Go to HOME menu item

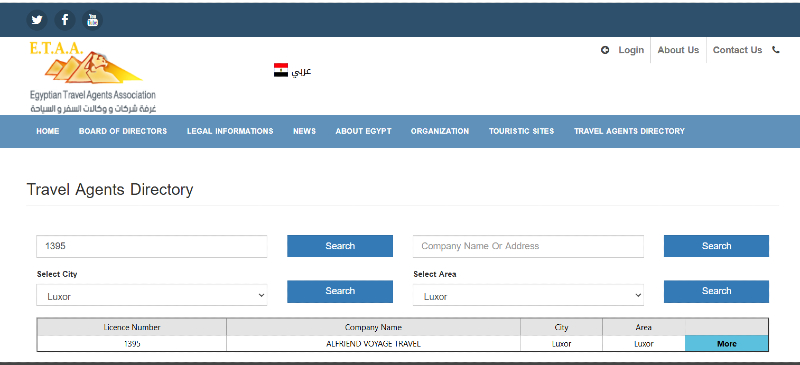(x=47, y=131)
